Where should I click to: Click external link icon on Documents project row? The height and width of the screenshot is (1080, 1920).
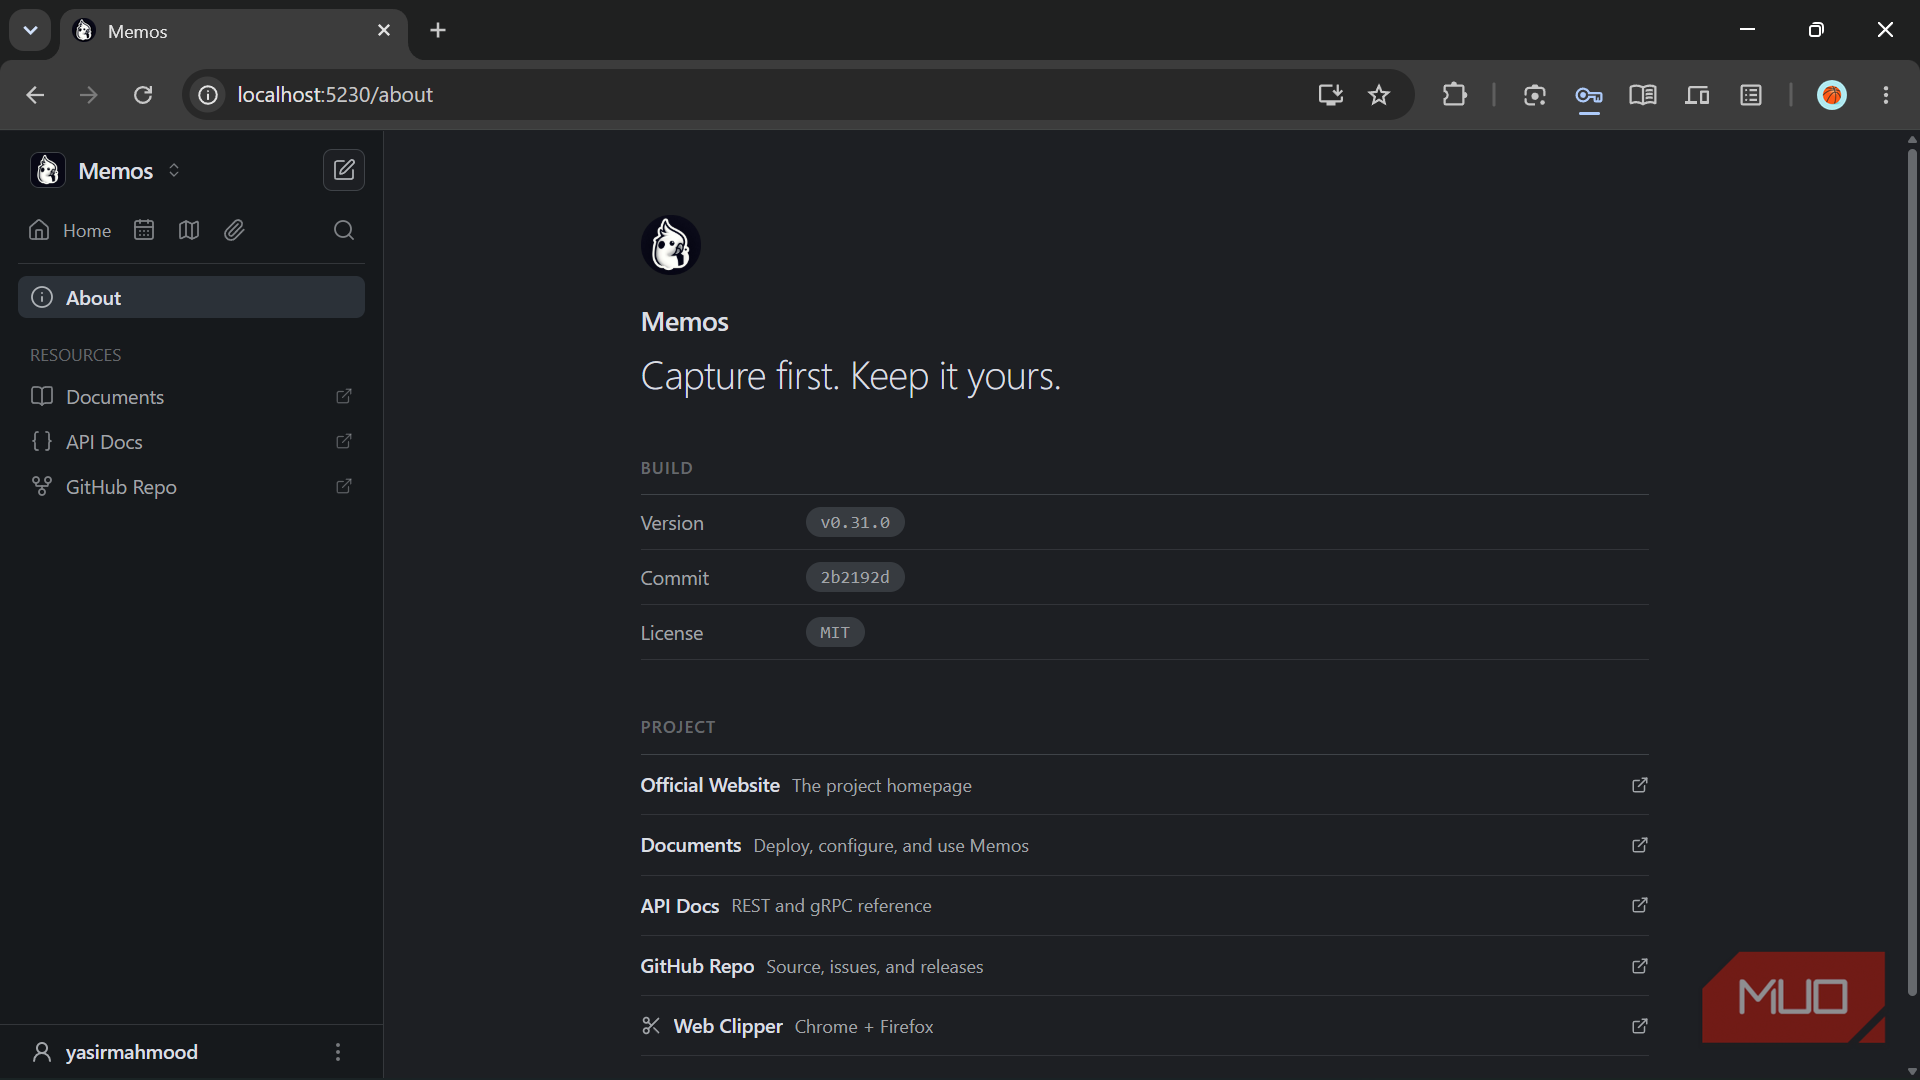coord(1640,845)
